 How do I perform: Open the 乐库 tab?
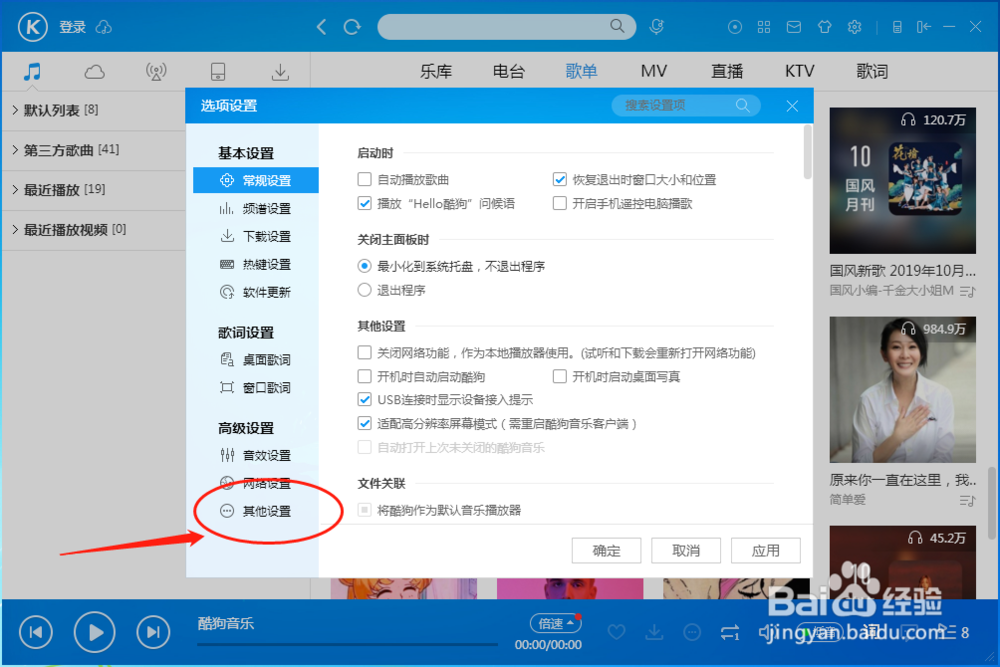point(436,71)
